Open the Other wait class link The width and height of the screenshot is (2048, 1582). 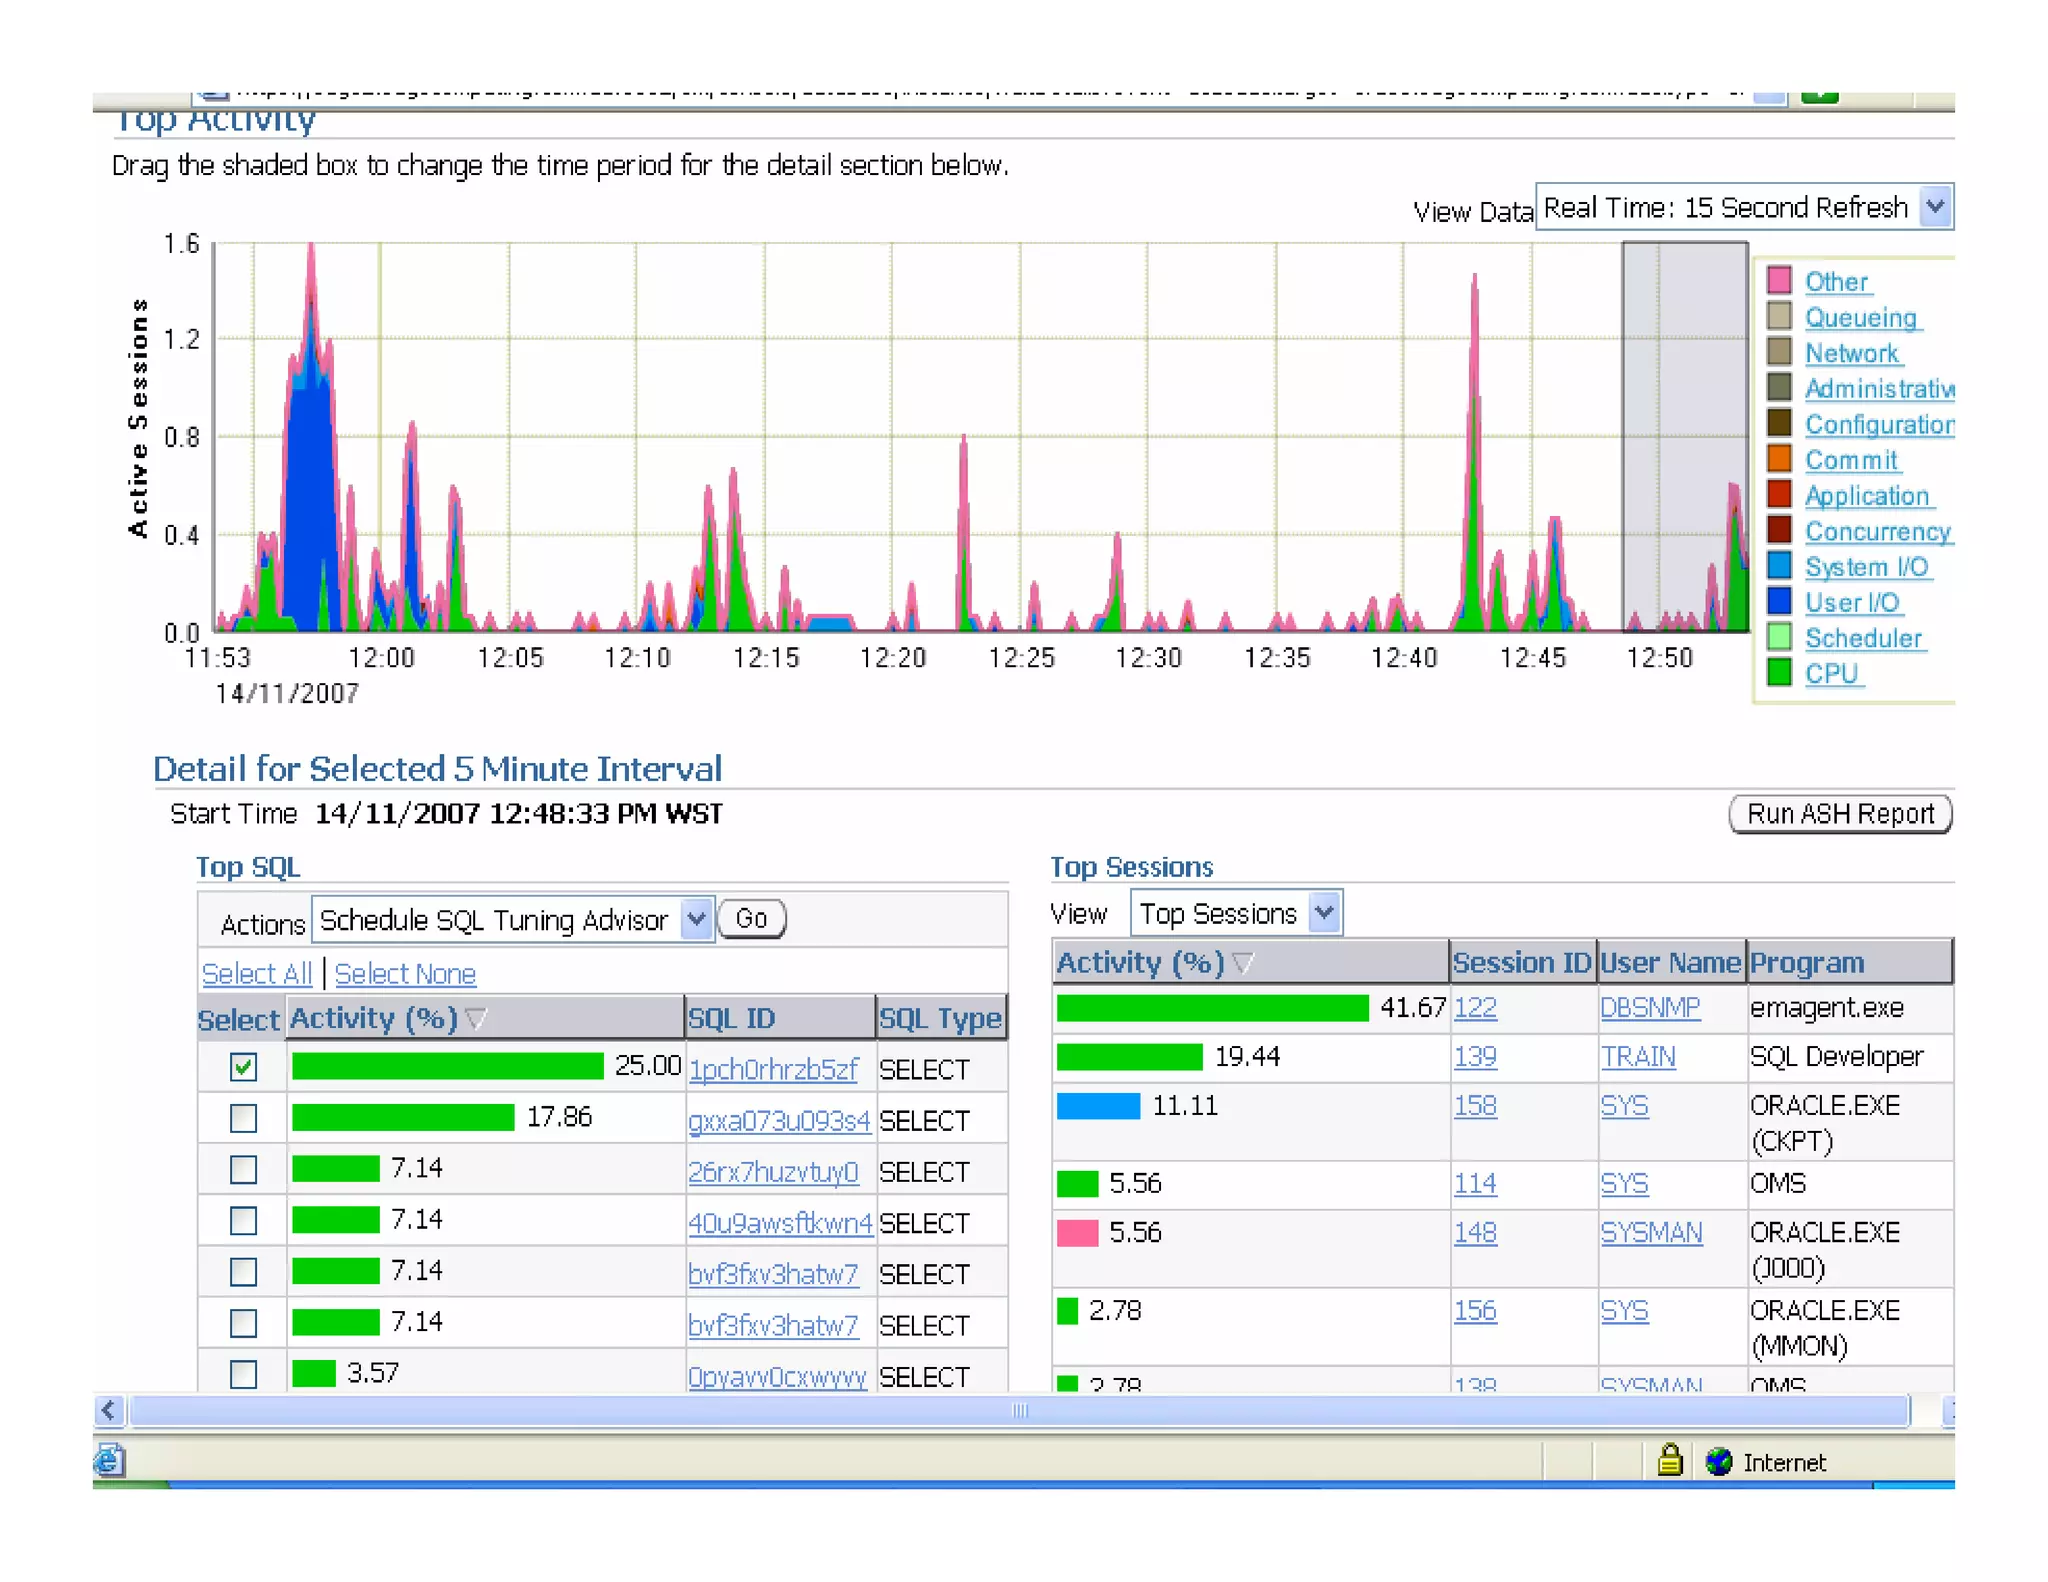click(1836, 282)
